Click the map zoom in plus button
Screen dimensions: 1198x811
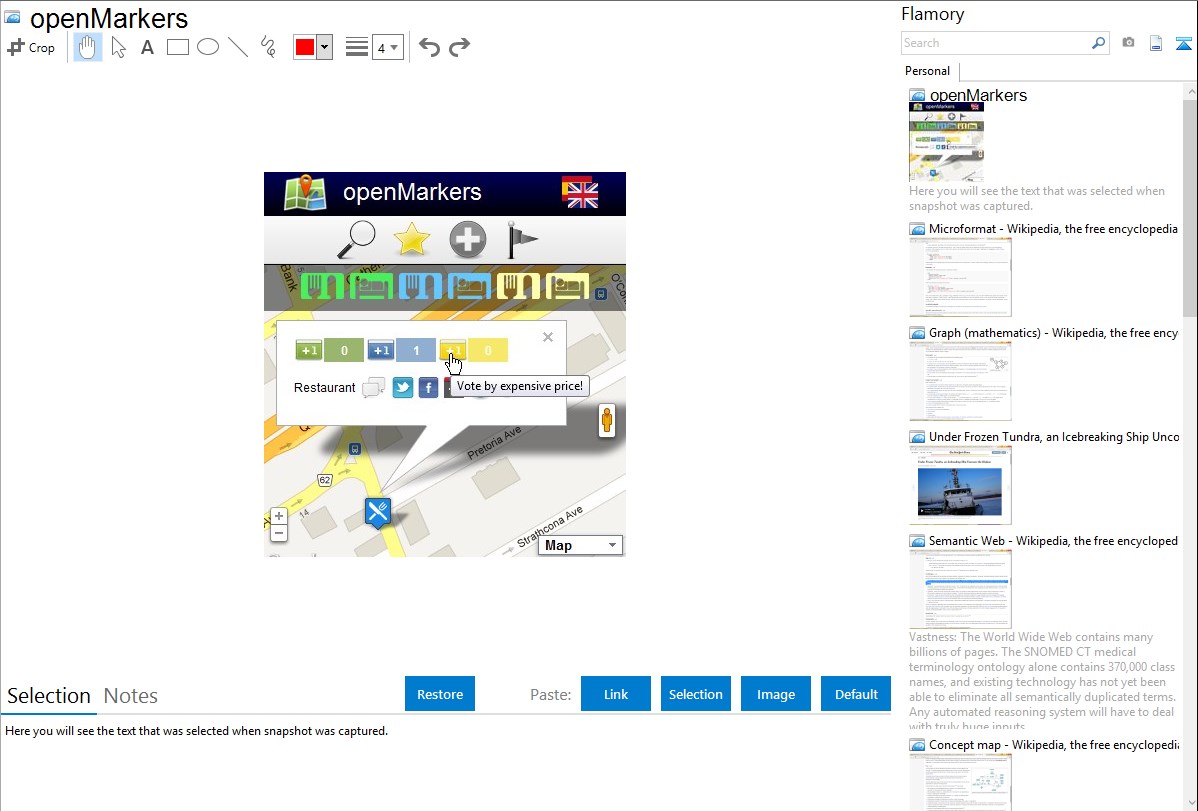[279, 516]
